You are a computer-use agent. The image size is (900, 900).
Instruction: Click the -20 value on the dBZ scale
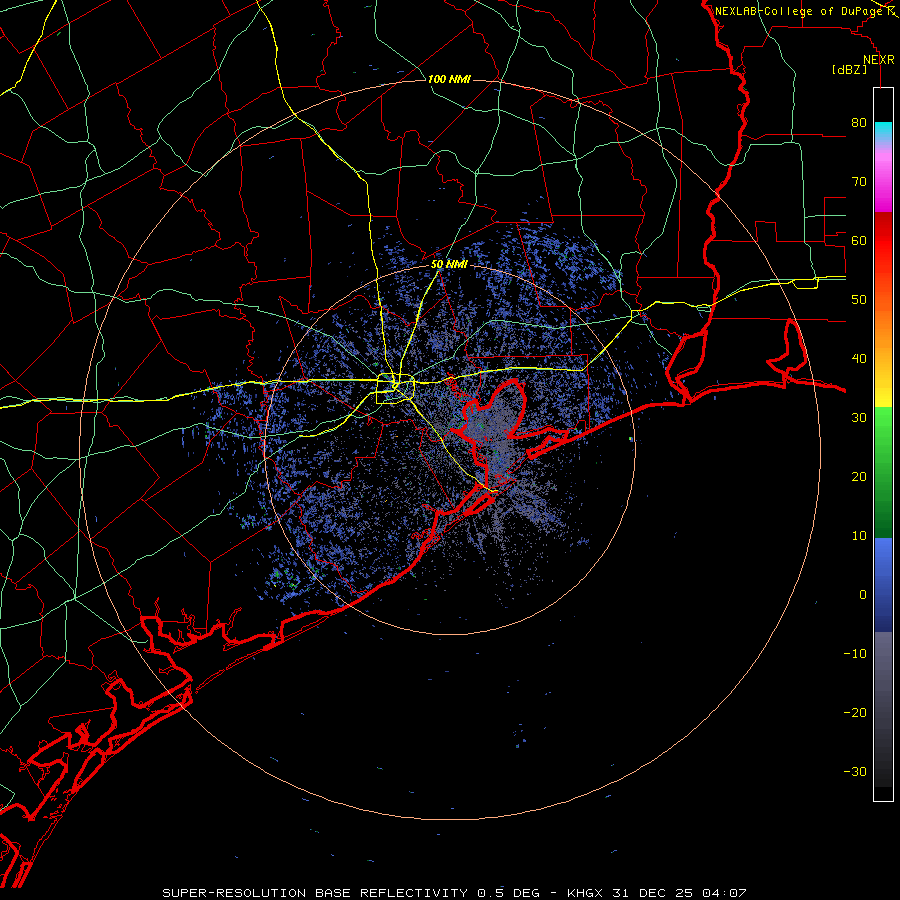click(x=855, y=713)
